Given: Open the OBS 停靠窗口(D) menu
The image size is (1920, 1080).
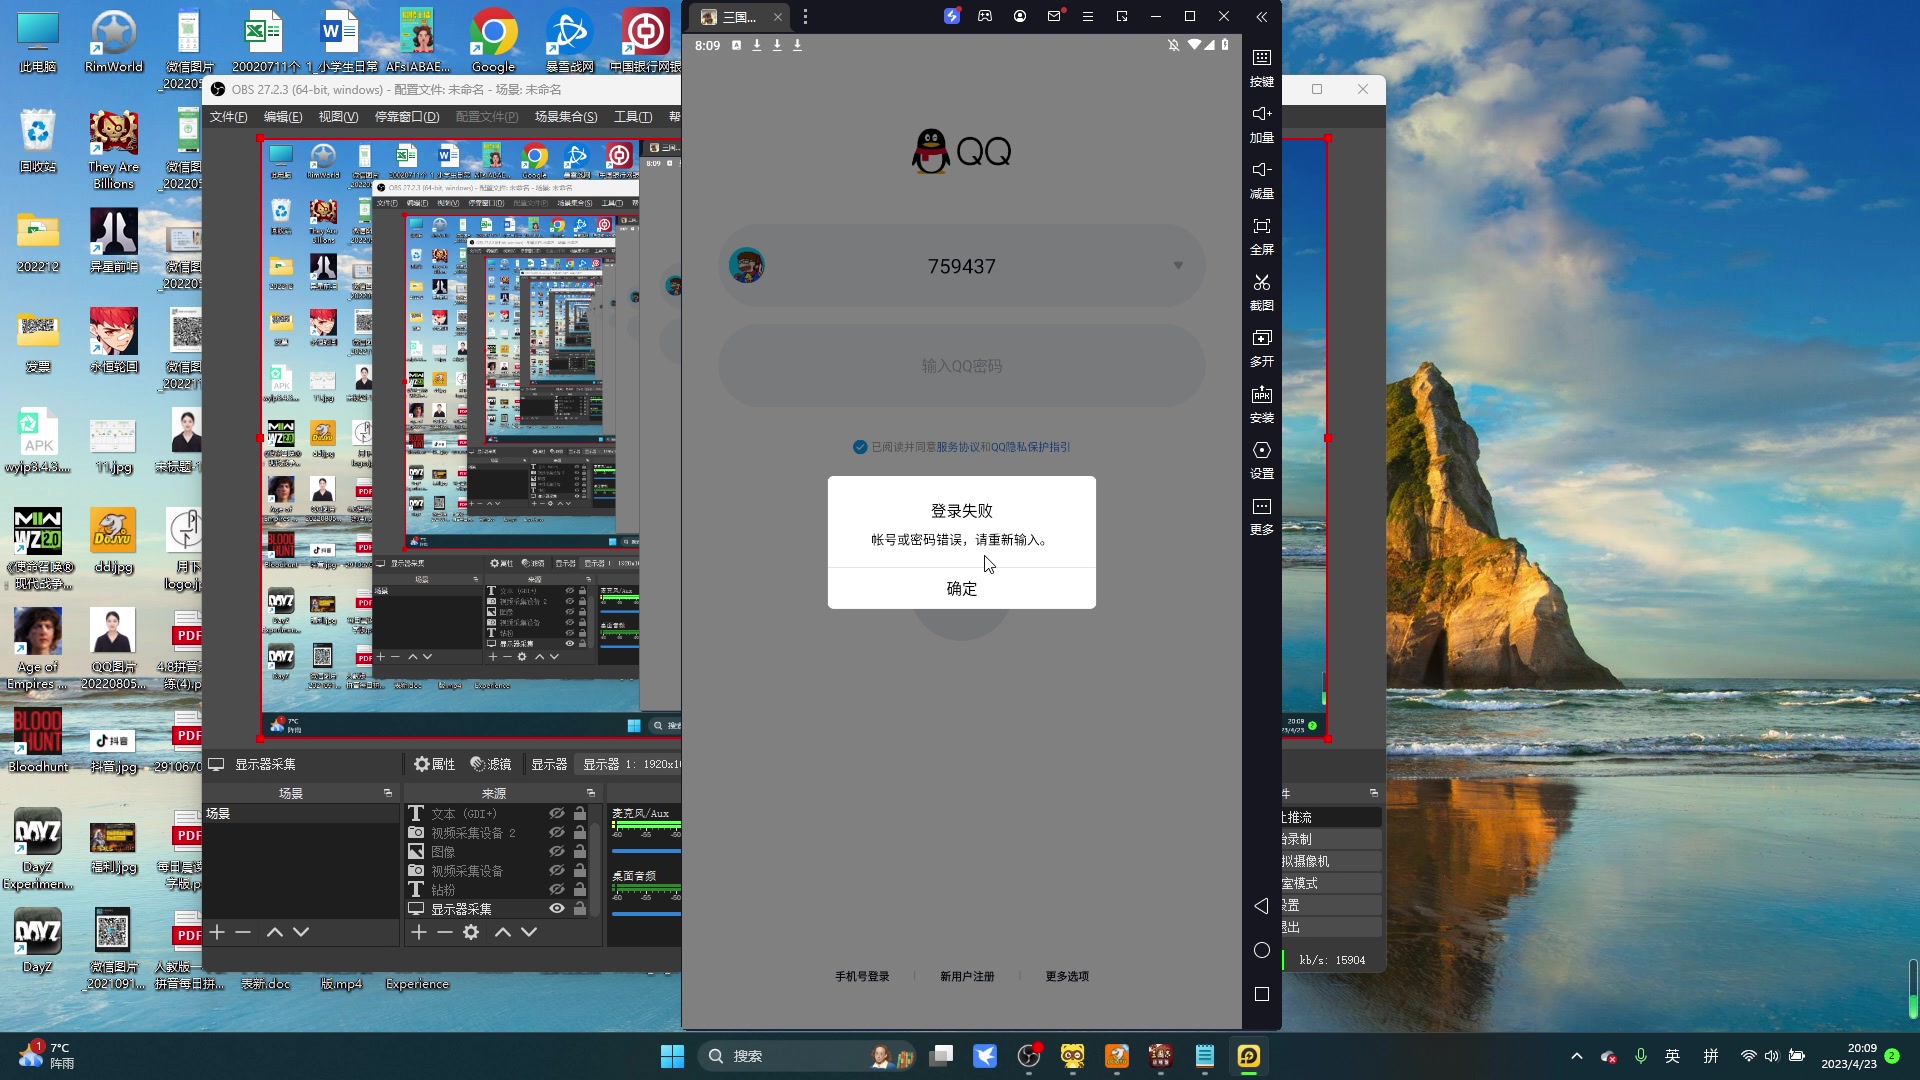Looking at the screenshot, I should pos(407,117).
